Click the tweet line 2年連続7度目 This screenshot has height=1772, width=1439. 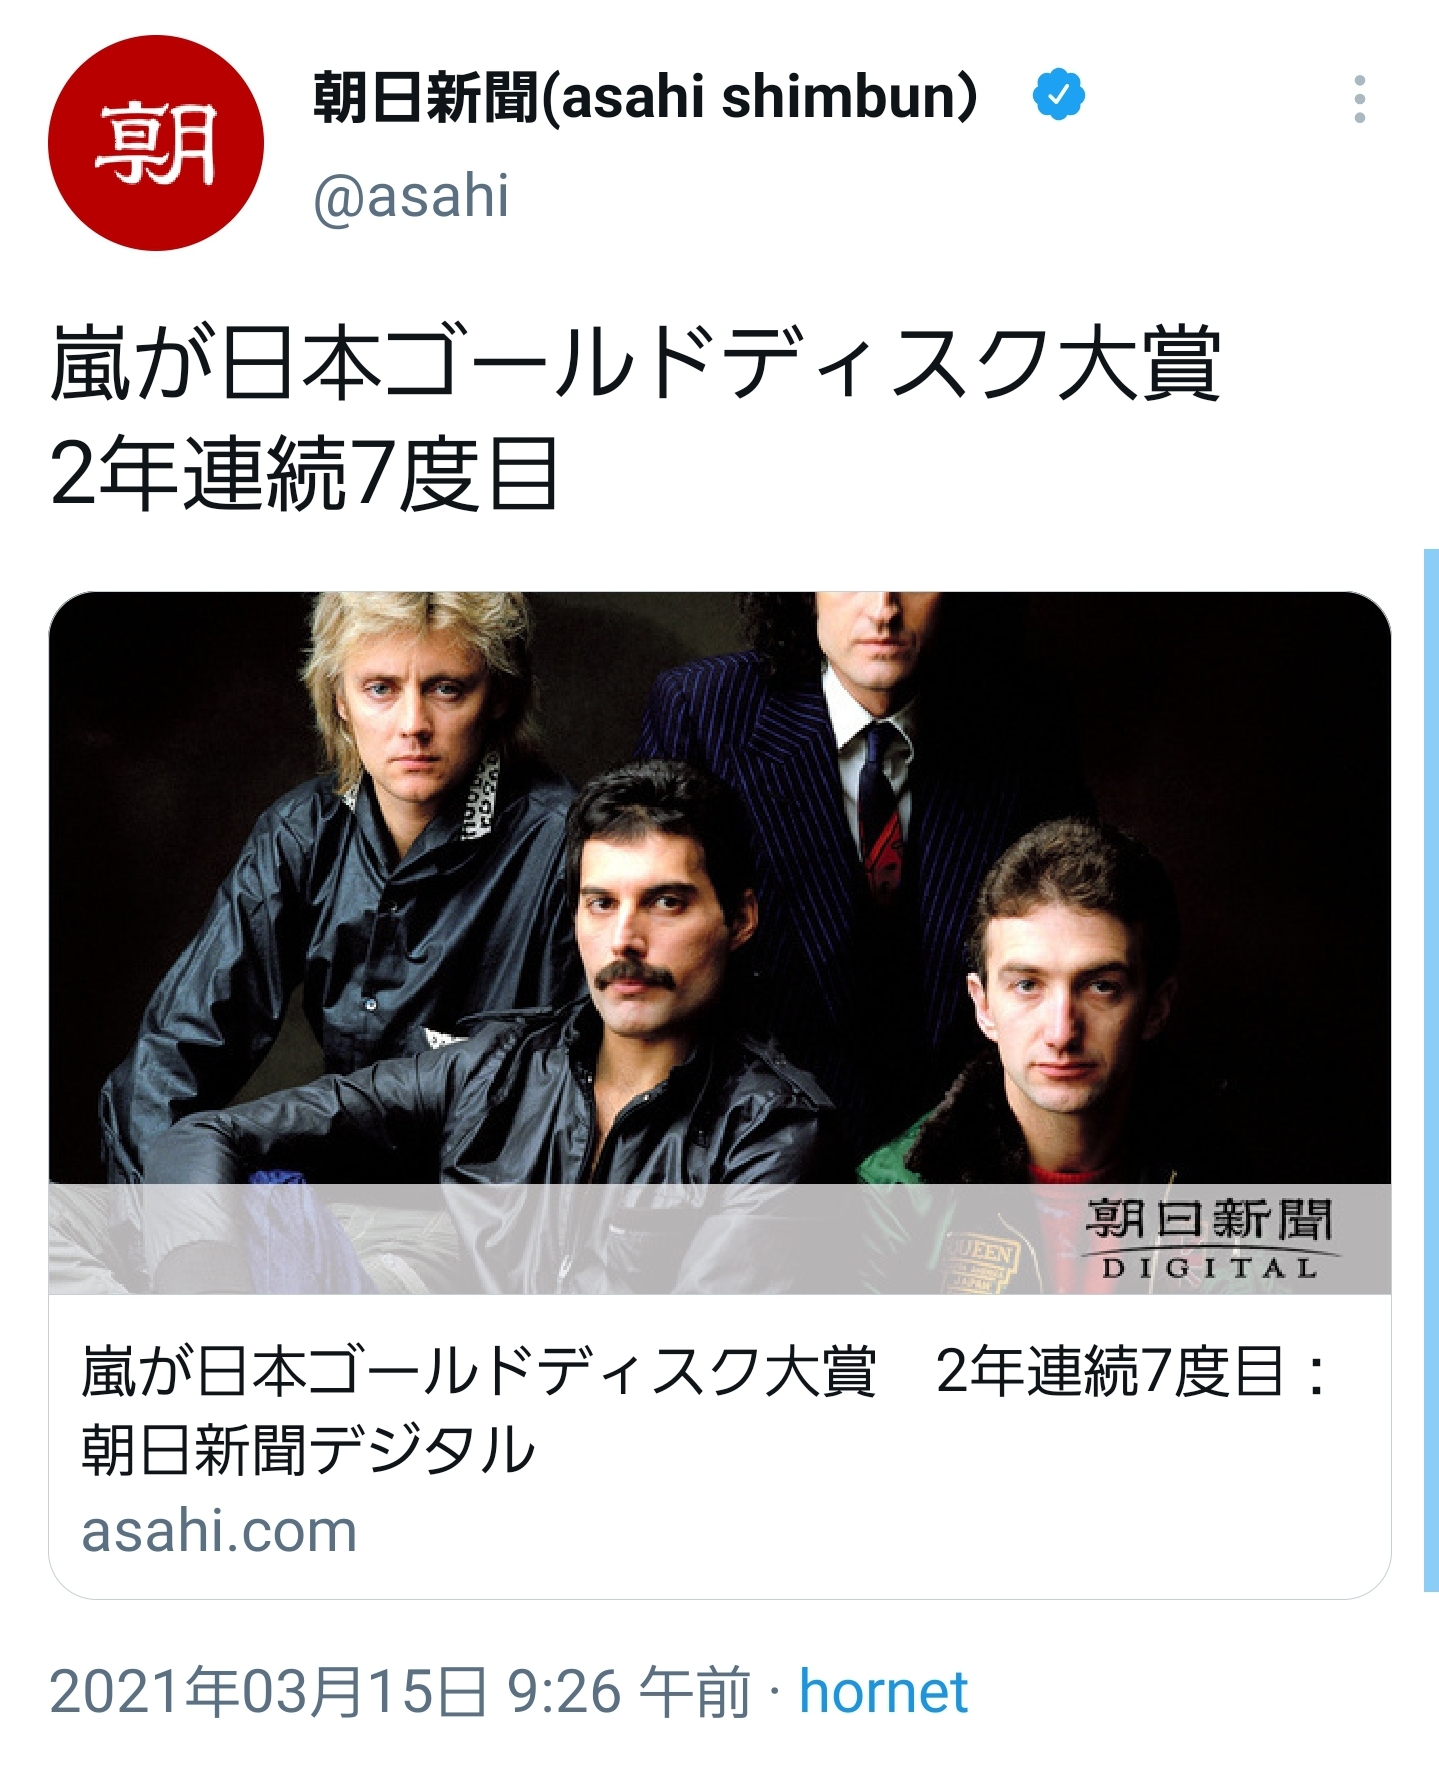tap(304, 474)
